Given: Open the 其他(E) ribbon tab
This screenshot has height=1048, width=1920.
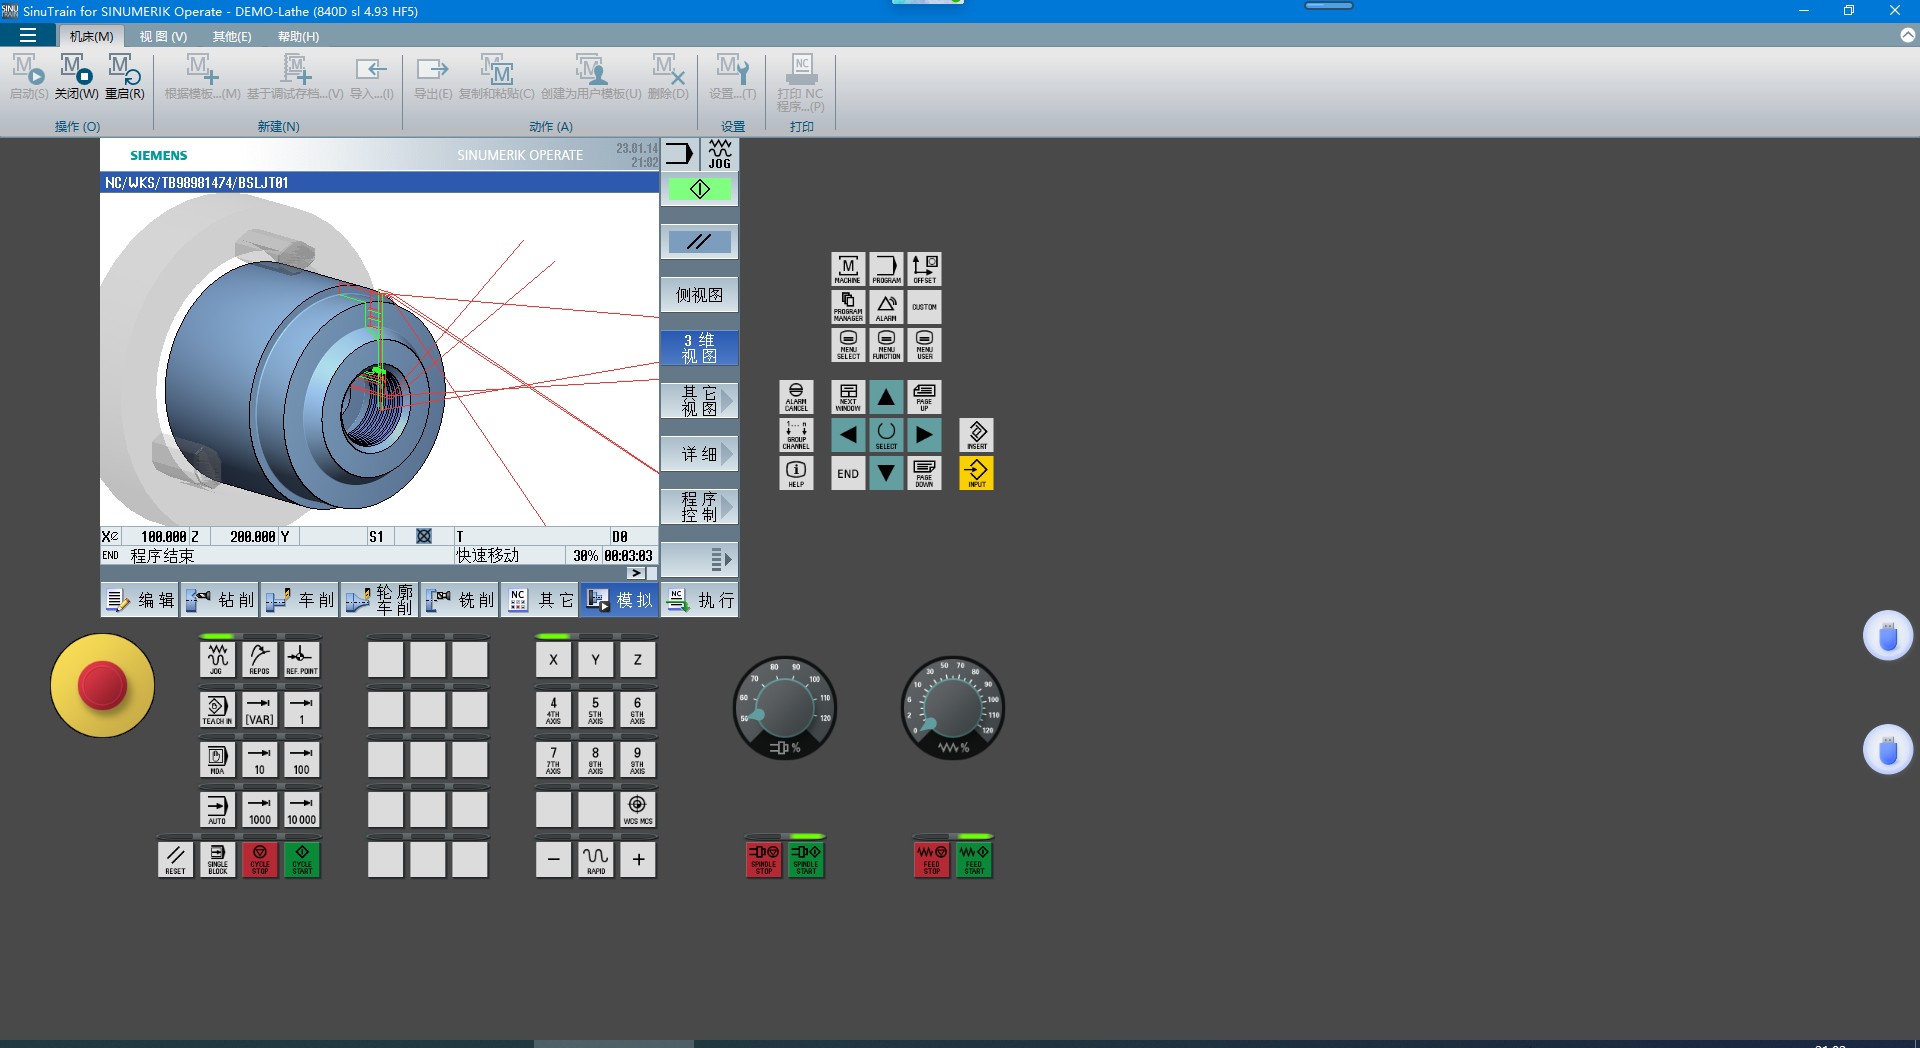Looking at the screenshot, I should [x=232, y=36].
